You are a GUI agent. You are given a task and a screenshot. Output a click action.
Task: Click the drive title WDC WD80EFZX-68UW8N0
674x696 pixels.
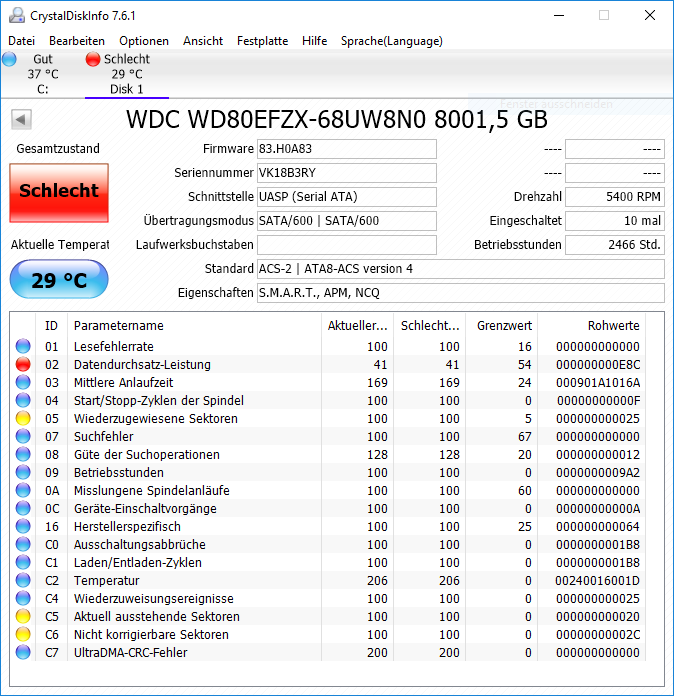pos(337,119)
